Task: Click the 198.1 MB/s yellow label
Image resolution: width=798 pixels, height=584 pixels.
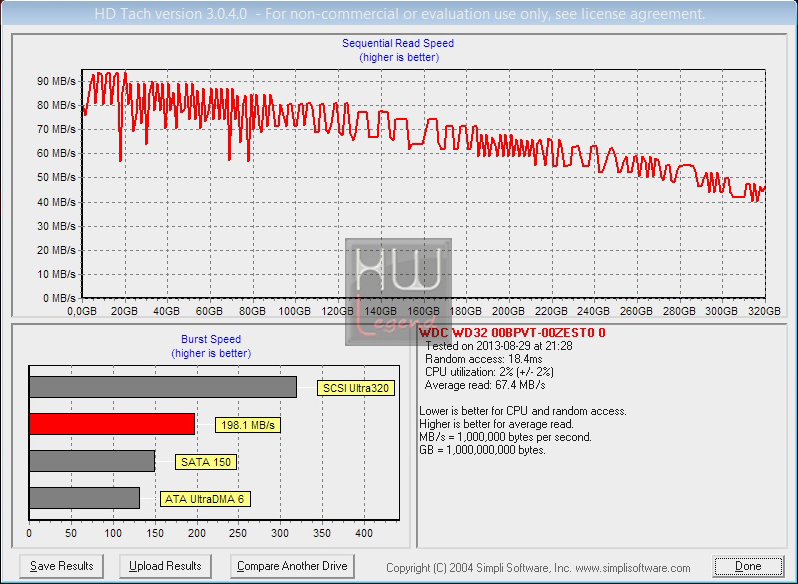Action: (x=248, y=425)
